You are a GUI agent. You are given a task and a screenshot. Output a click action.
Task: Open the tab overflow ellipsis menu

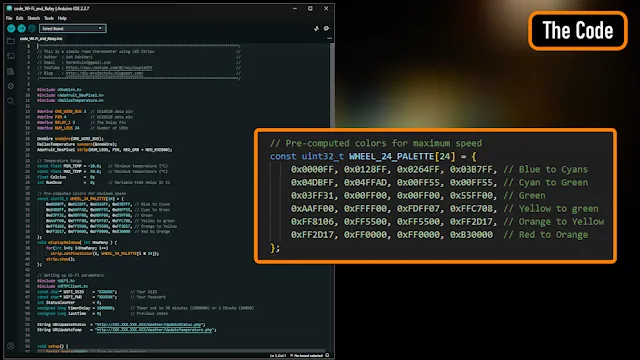[329, 38]
